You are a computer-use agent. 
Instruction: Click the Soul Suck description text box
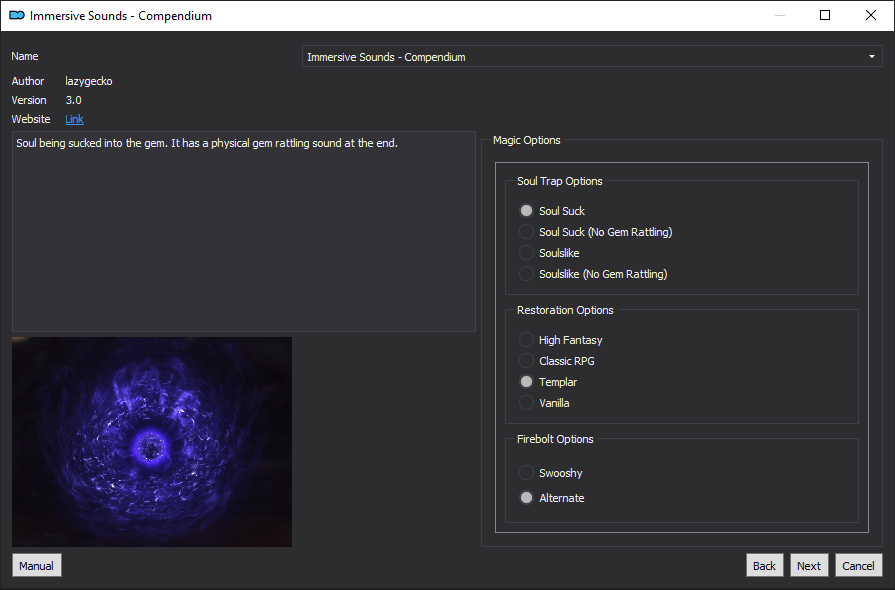[243, 231]
